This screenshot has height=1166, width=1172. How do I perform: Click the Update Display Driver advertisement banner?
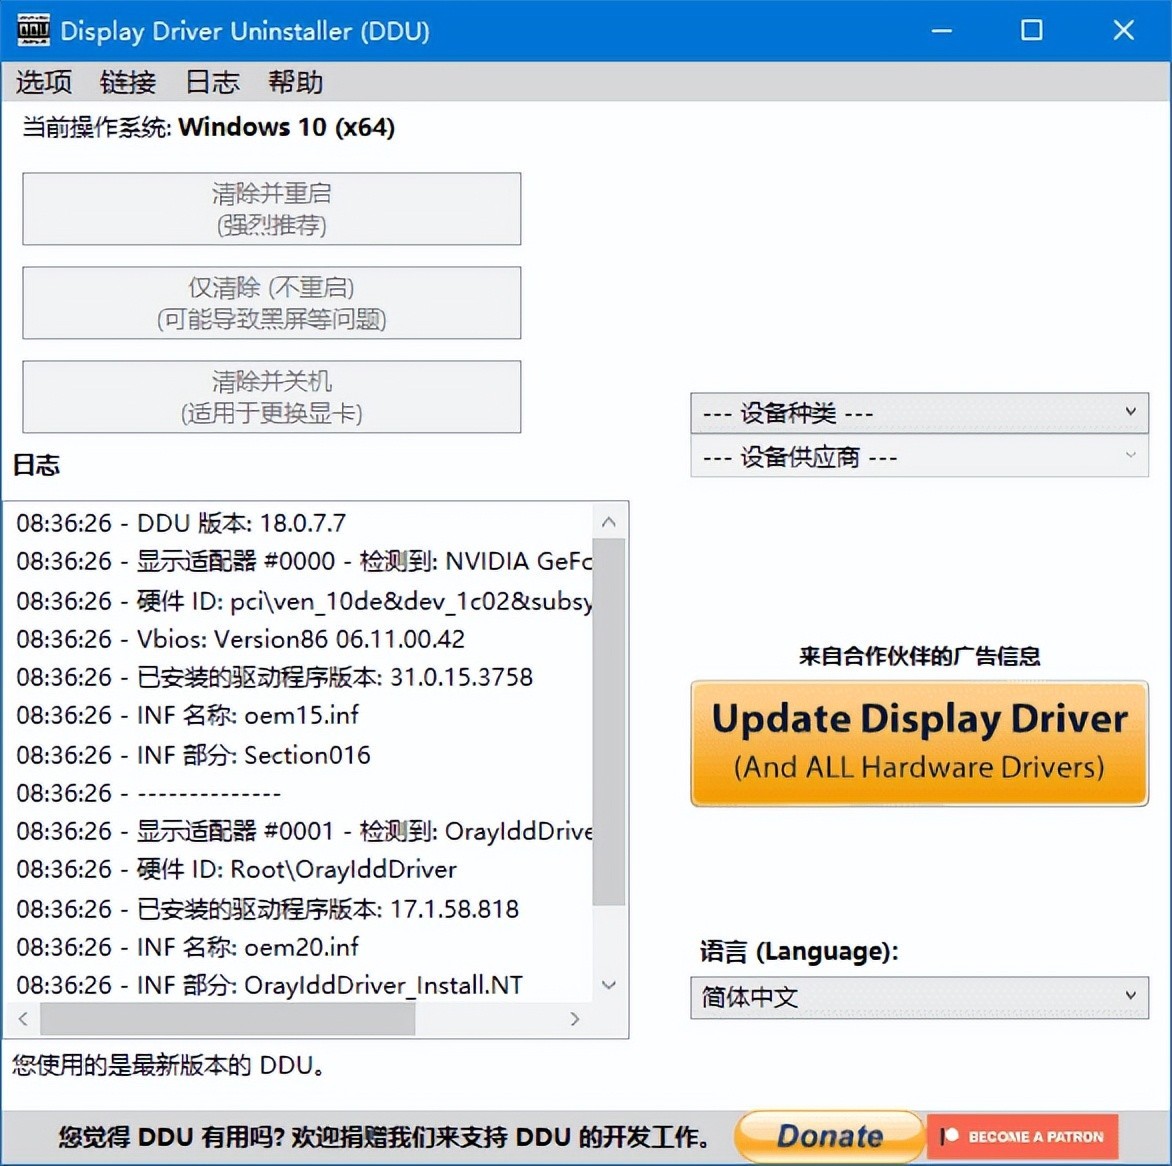[918, 743]
